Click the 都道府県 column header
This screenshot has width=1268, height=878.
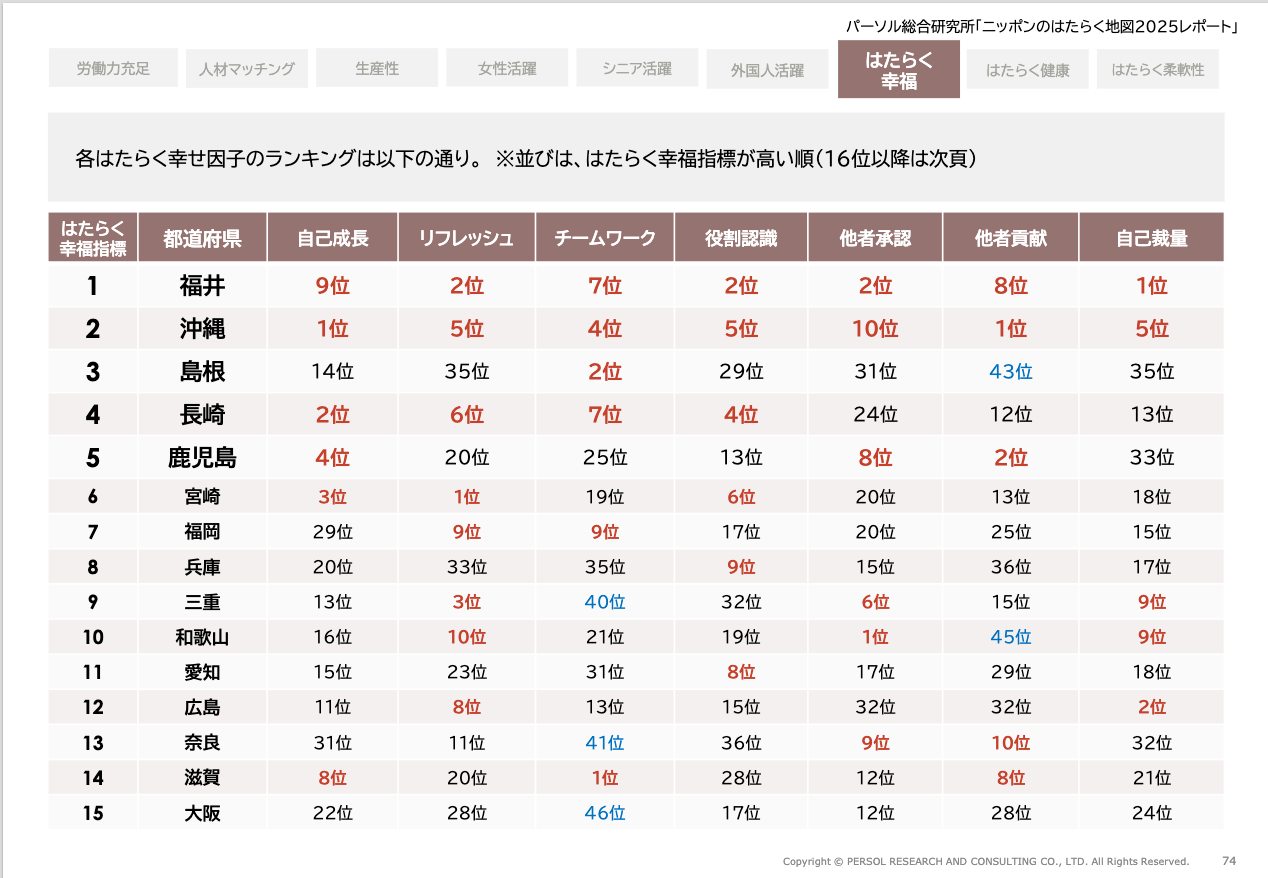pyautogui.click(x=202, y=238)
